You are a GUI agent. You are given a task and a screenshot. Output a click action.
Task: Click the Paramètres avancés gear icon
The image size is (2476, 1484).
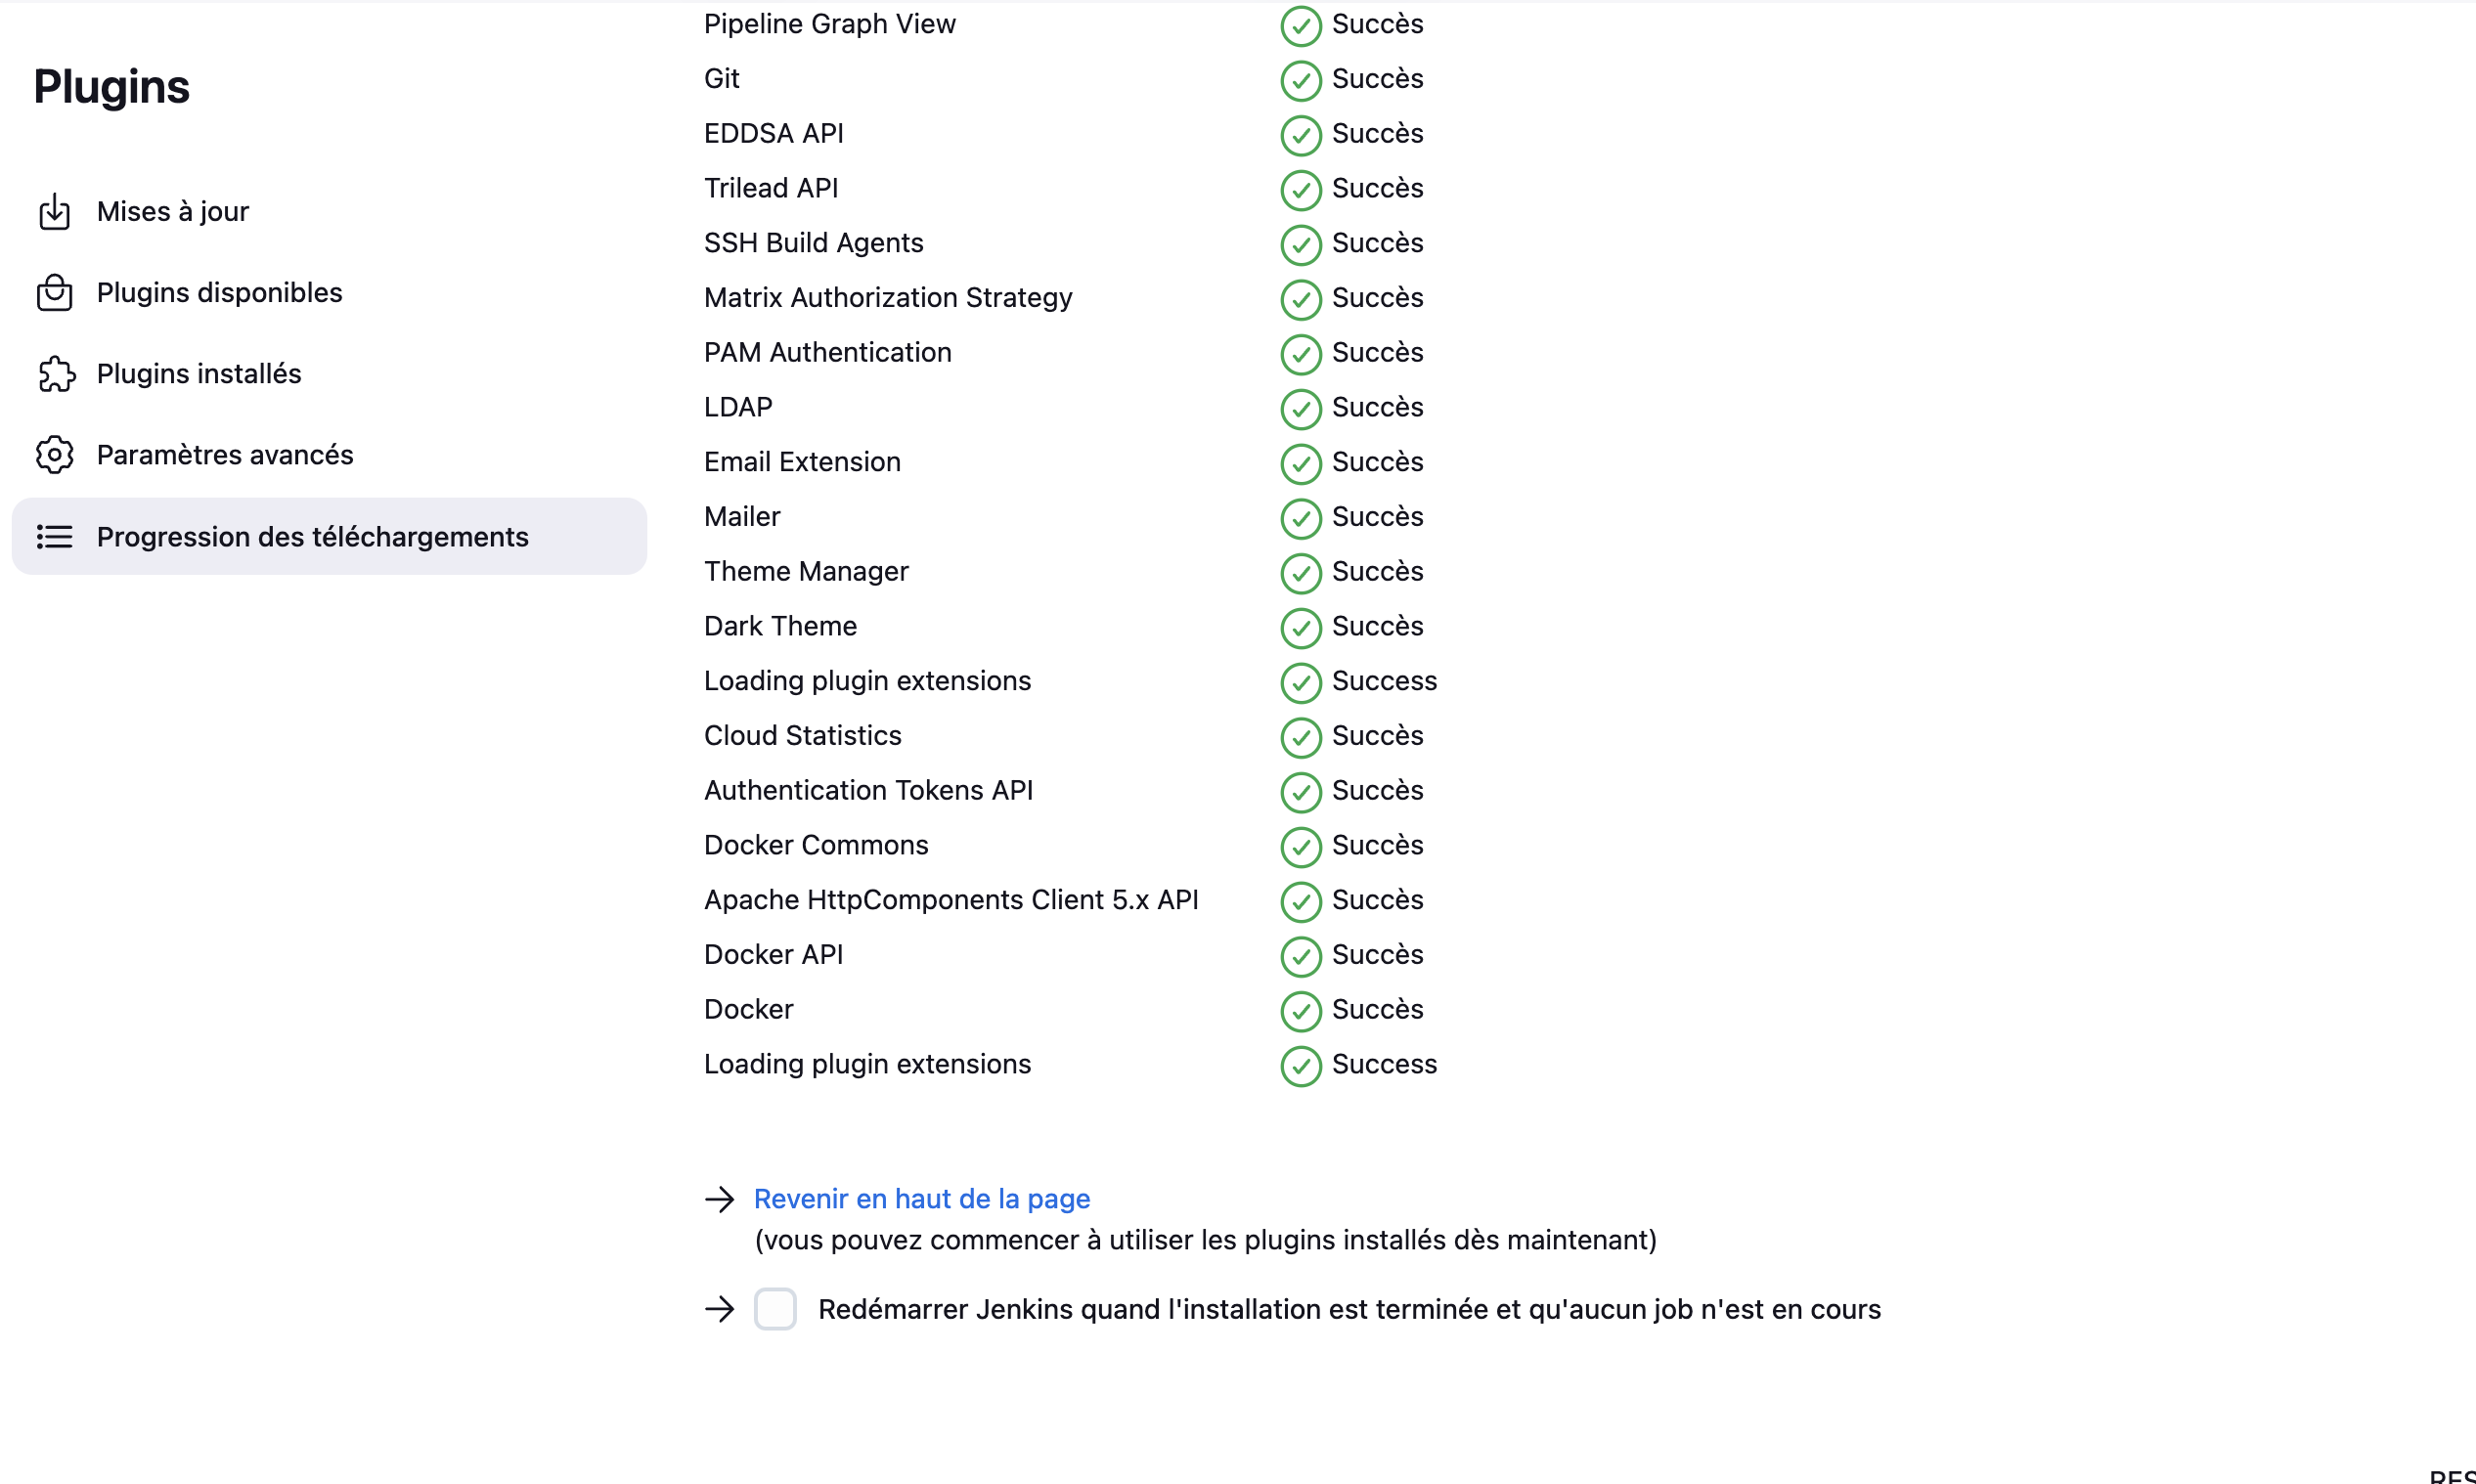click(54, 455)
